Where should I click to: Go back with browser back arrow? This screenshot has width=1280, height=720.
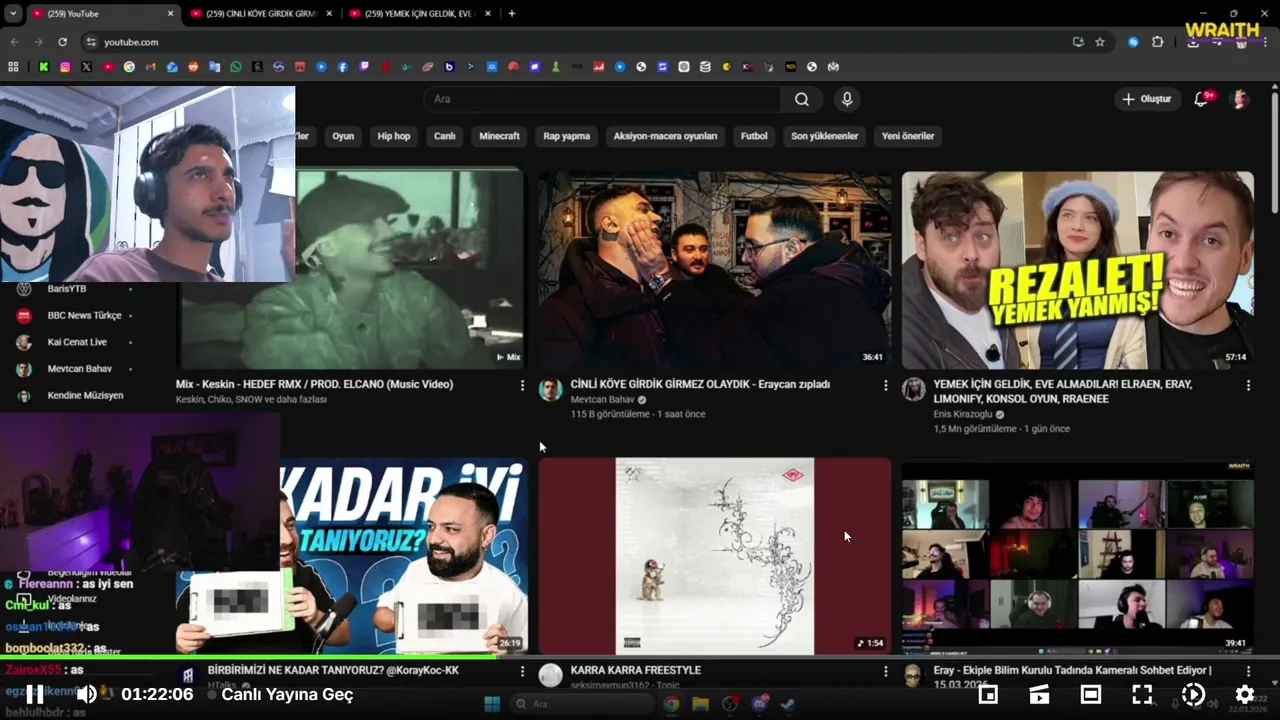(14, 42)
